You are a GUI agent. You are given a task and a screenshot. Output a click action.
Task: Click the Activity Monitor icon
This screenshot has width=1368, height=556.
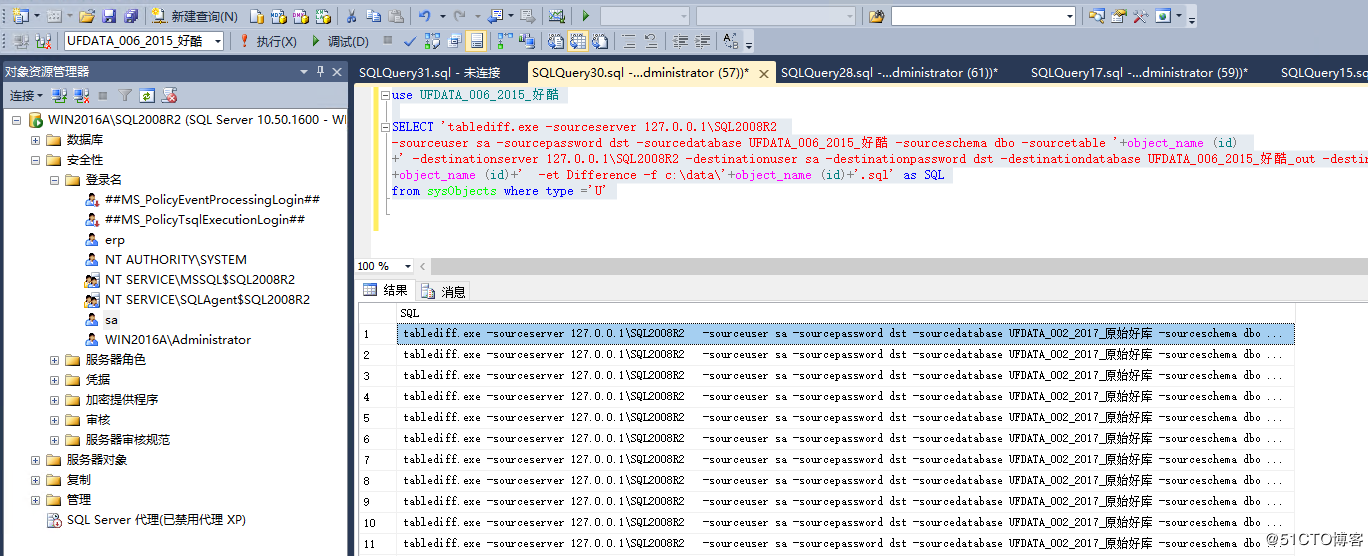tap(556, 16)
